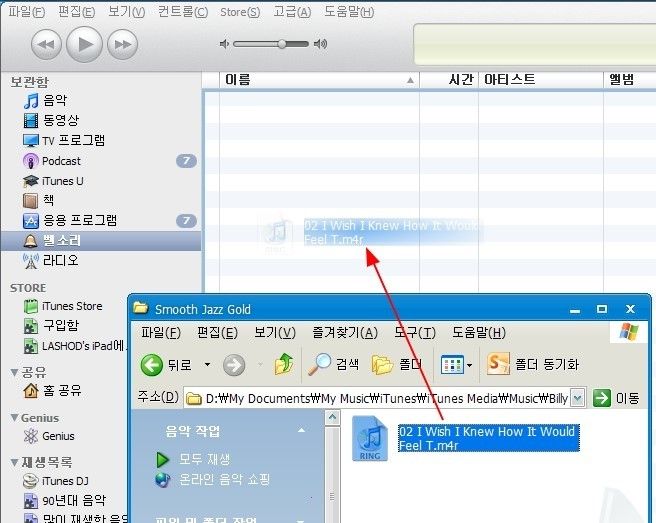Select Podcast in iTunes sidebar
Image resolution: width=656 pixels, height=523 pixels.
[x=61, y=161]
